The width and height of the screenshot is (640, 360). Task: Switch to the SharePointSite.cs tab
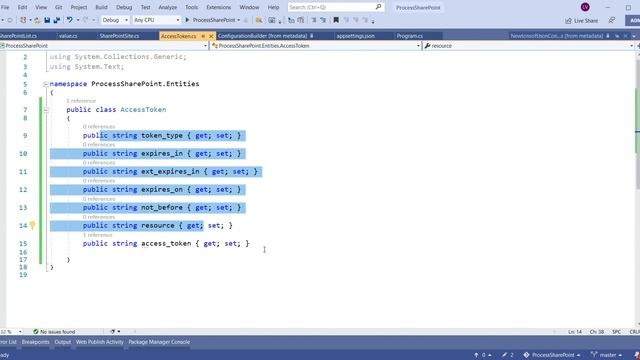click(x=119, y=36)
